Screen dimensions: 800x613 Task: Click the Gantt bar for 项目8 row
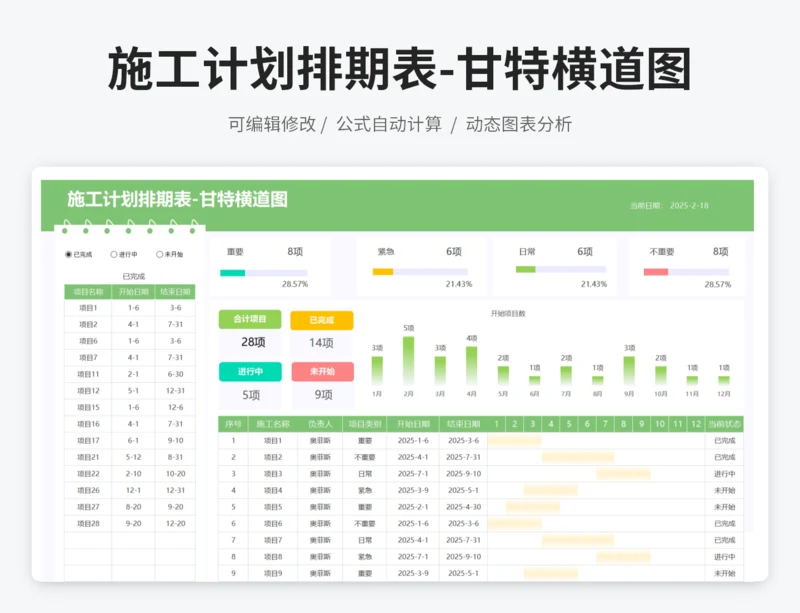pyautogui.click(x=623, y=557)
